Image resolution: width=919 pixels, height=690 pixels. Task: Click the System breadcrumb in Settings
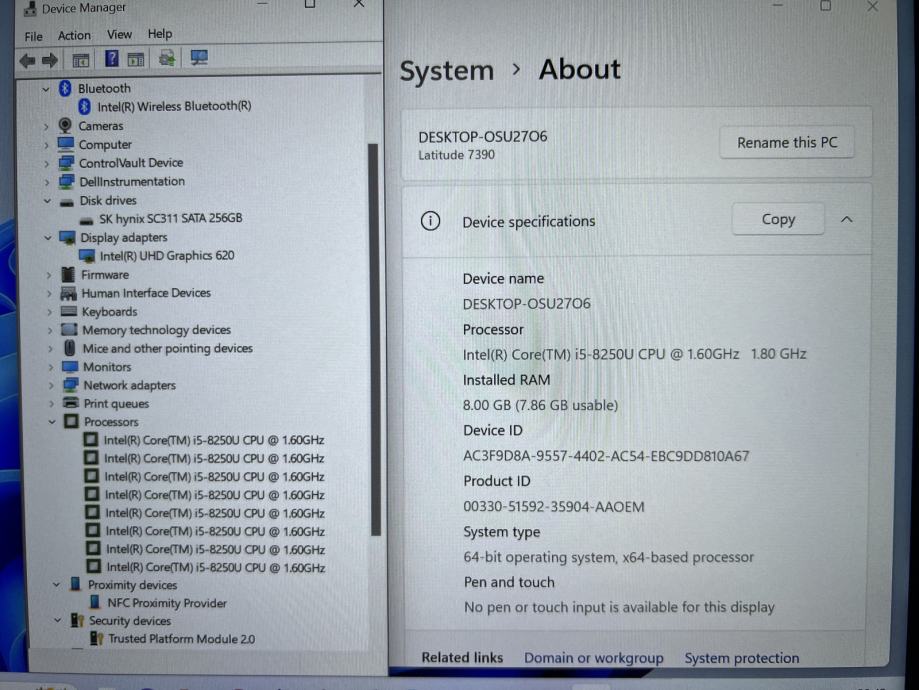447,71
